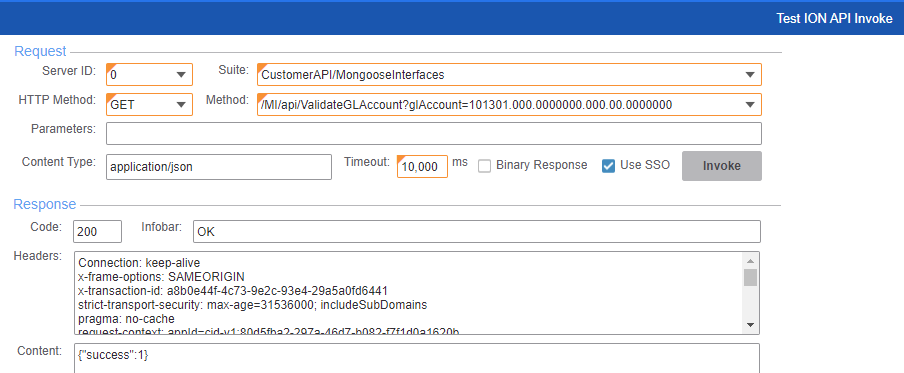Screen dimensions: 904x373
Task: Open the HTTP Method dropdown
Action: (x=180, y=105)
